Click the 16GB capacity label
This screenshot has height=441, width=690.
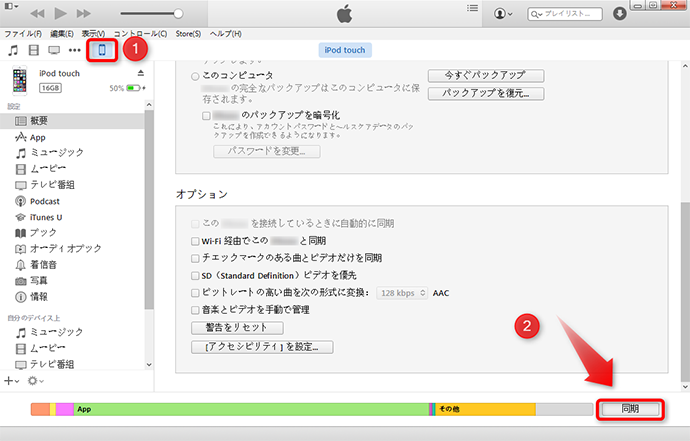pyautogui.click(x=50, y=88)
